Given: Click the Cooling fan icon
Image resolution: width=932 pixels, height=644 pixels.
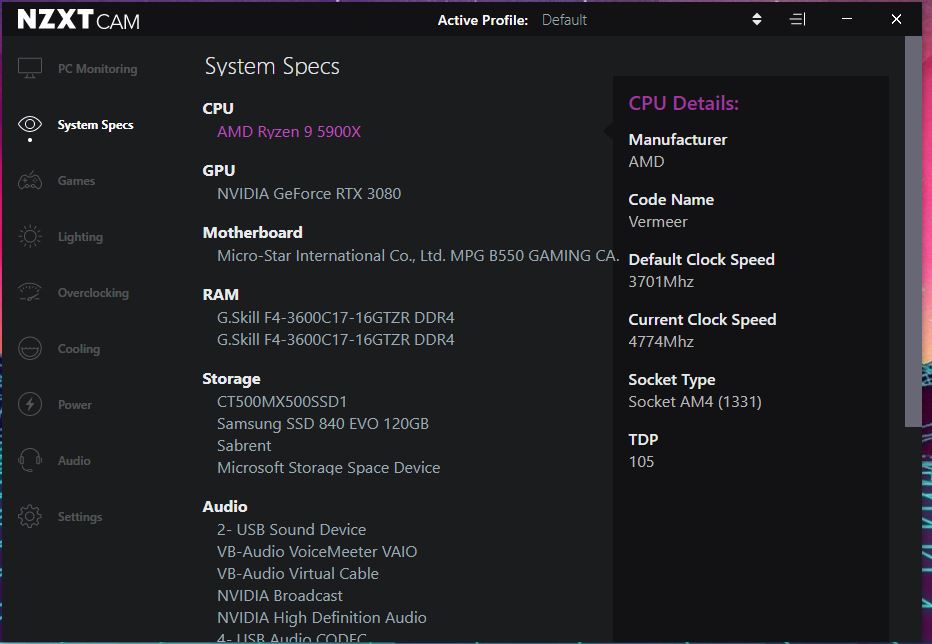Looking at the screenshot, I should point(30,348).
